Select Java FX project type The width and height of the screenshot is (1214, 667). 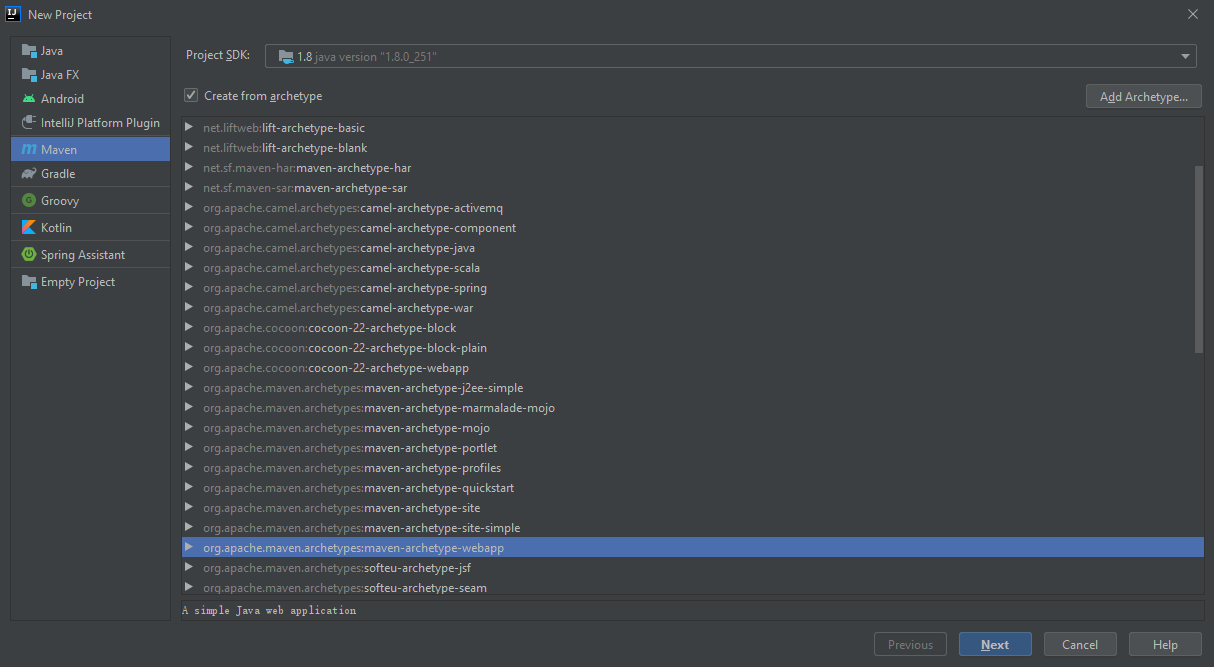pos(90,74)
